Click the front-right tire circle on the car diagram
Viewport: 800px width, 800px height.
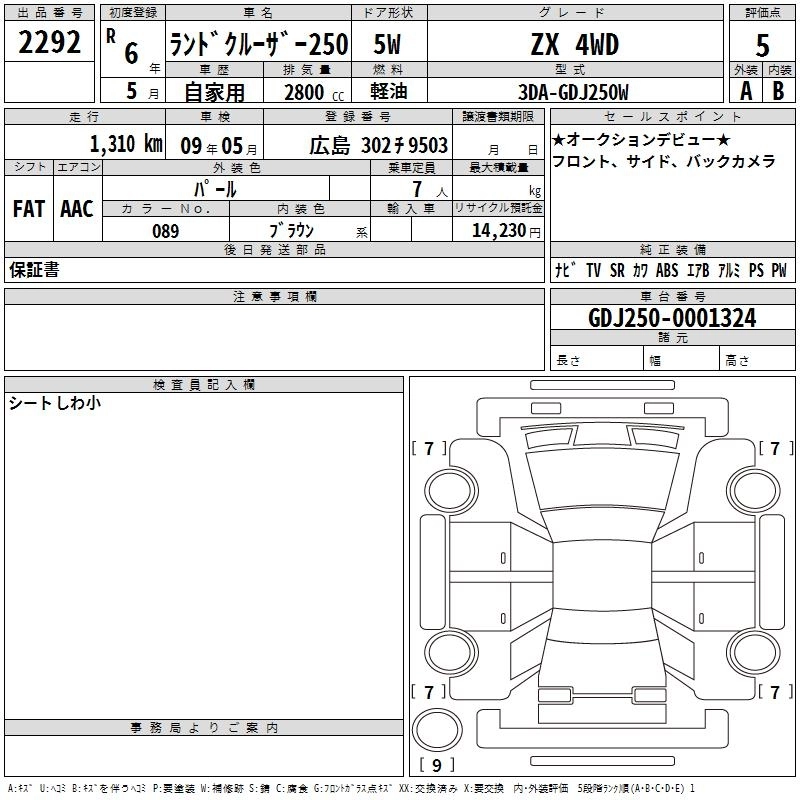point(750,488)
